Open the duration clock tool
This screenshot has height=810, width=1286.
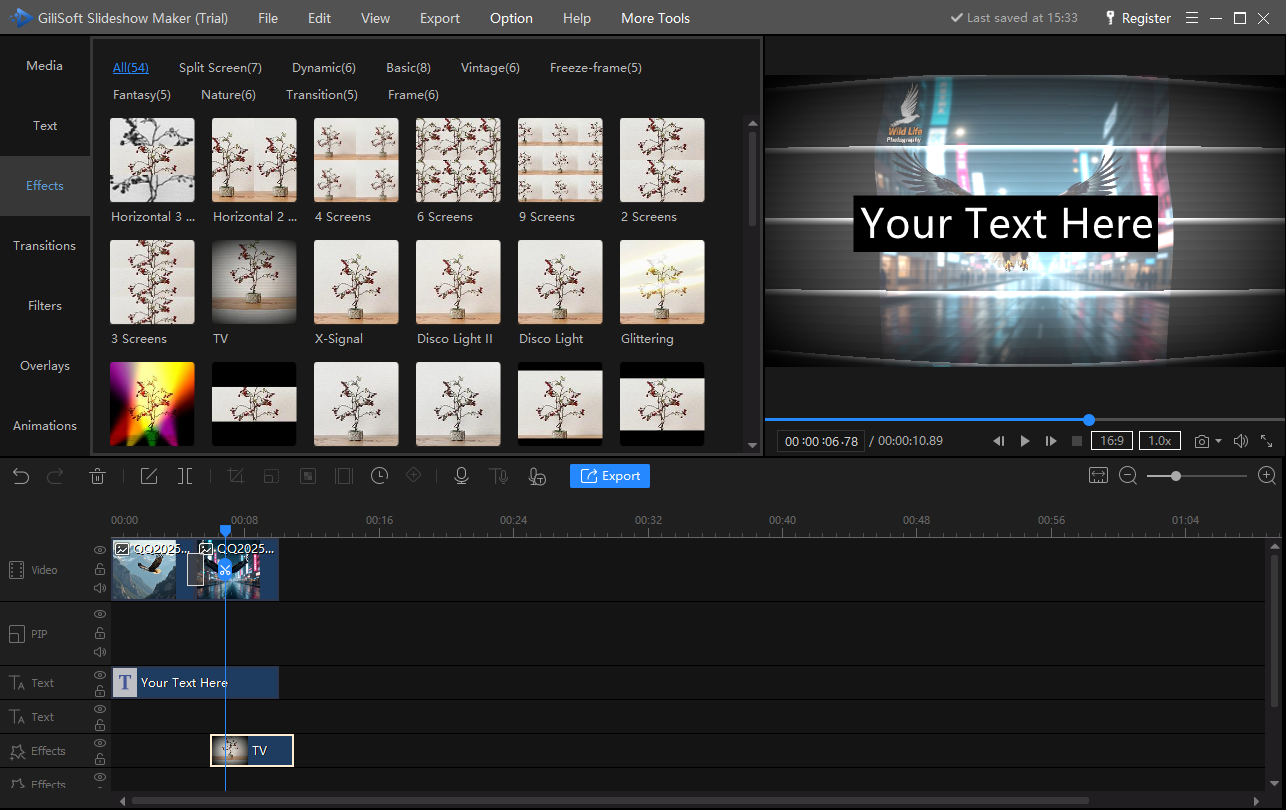pos(379,476)
